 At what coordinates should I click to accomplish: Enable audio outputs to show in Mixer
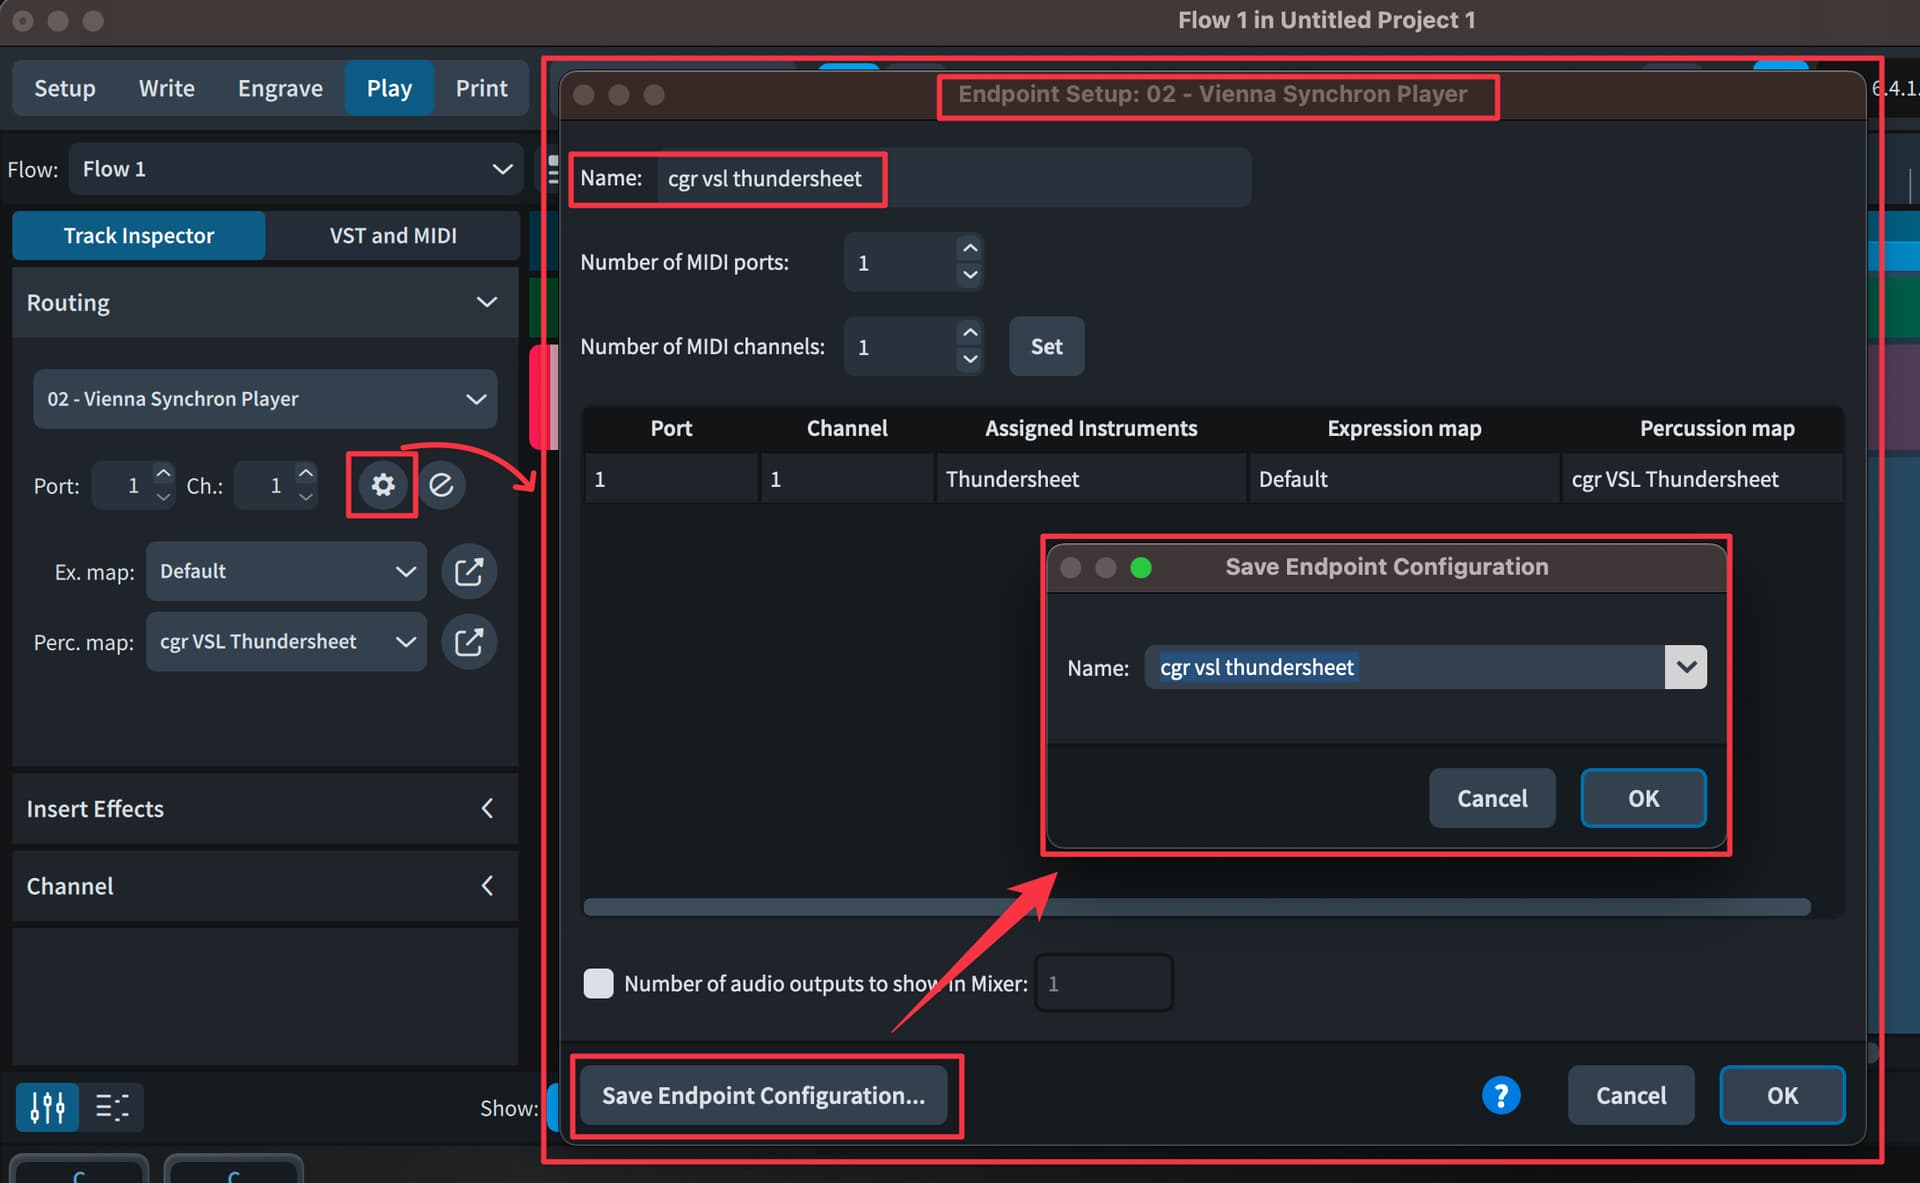[598, 983]
